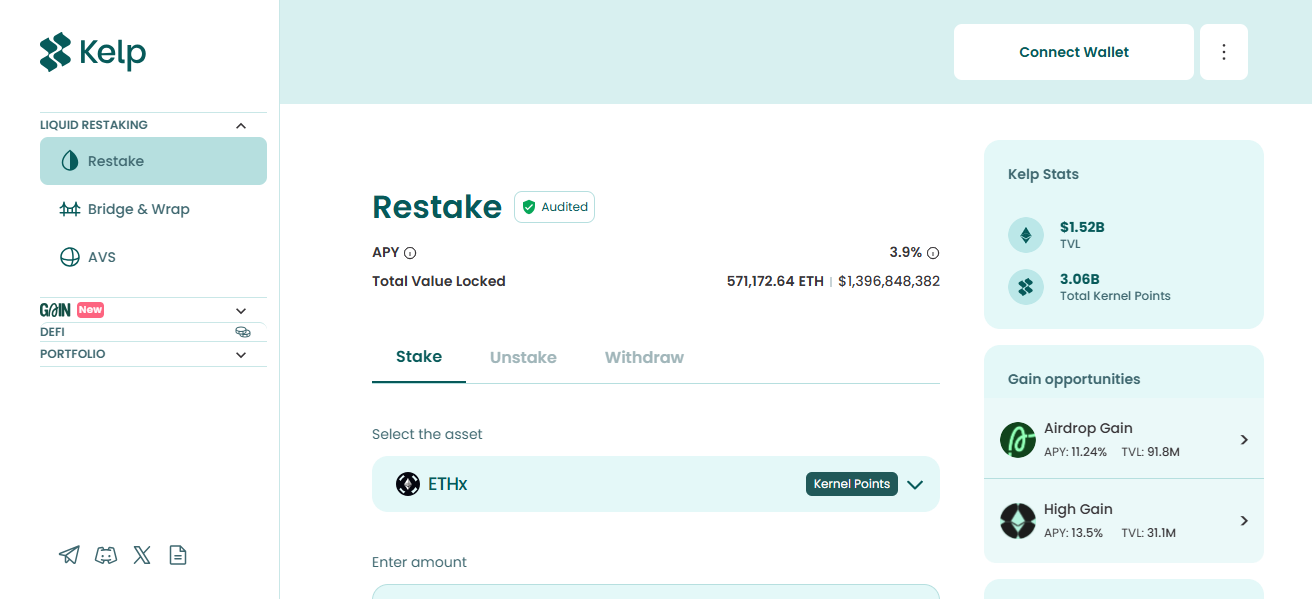The image size is (1312, 599).
Task: Switch to the Unstake tab
Action: click(523, 357)
